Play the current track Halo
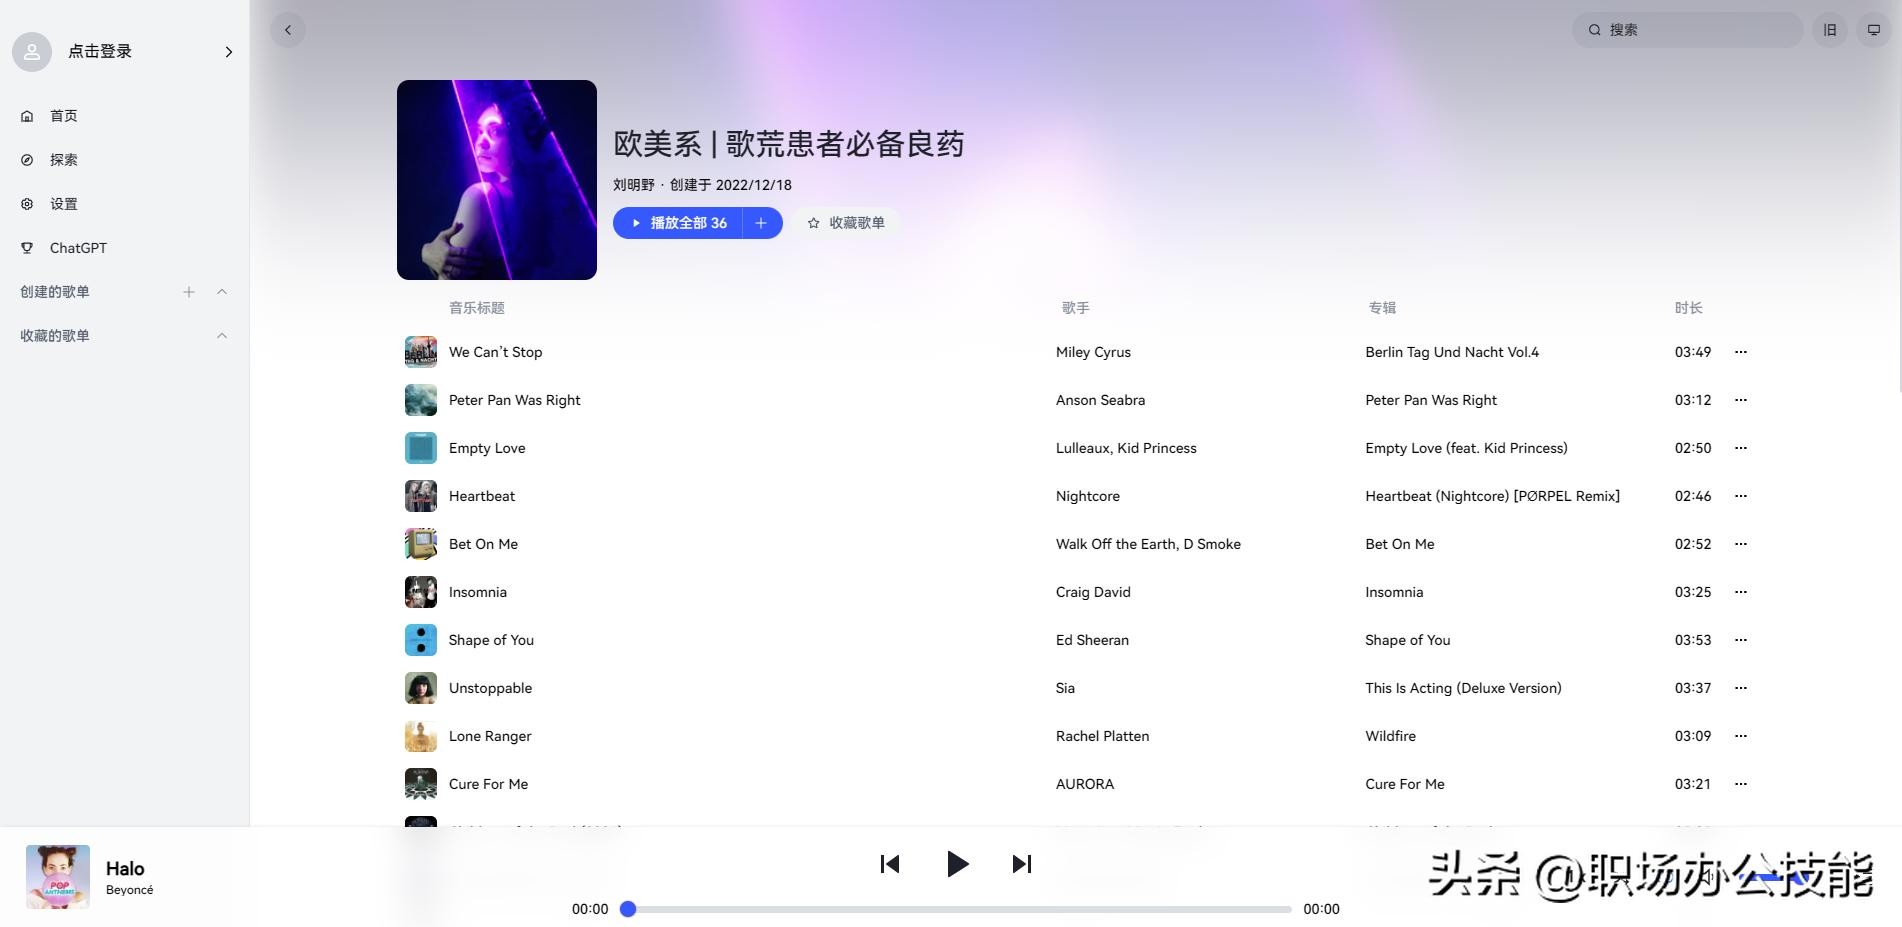The width and height of the screenshot is (1902, 927). (x=957, y=864)
